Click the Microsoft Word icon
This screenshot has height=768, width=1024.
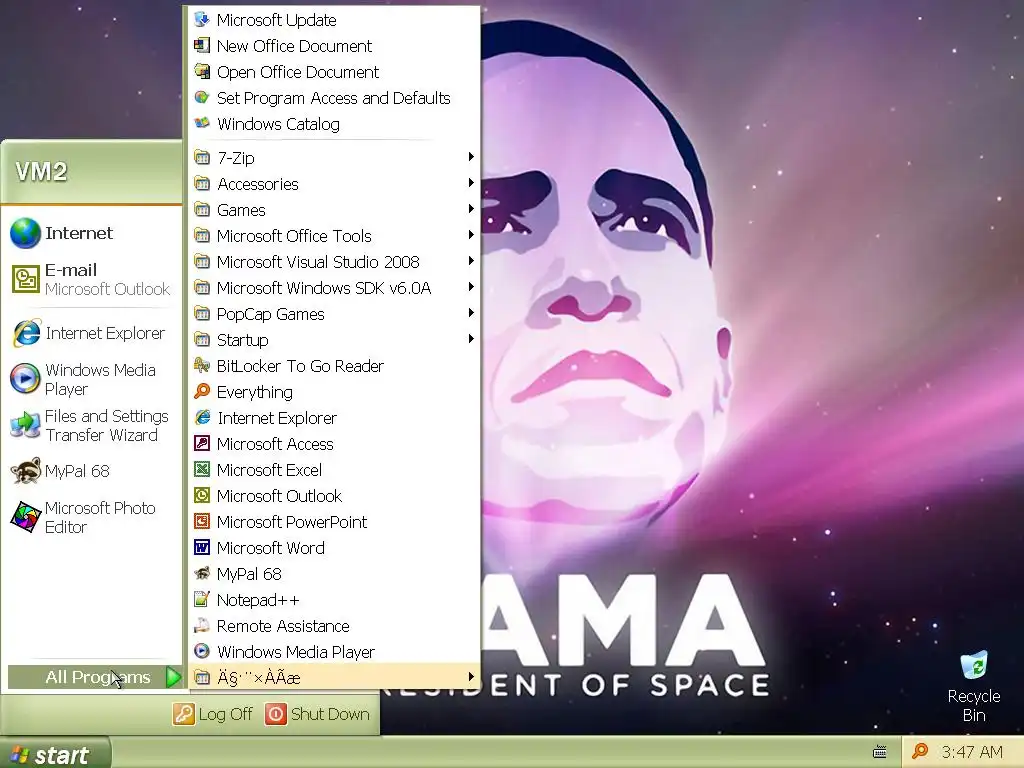click(x=202, y=548)
